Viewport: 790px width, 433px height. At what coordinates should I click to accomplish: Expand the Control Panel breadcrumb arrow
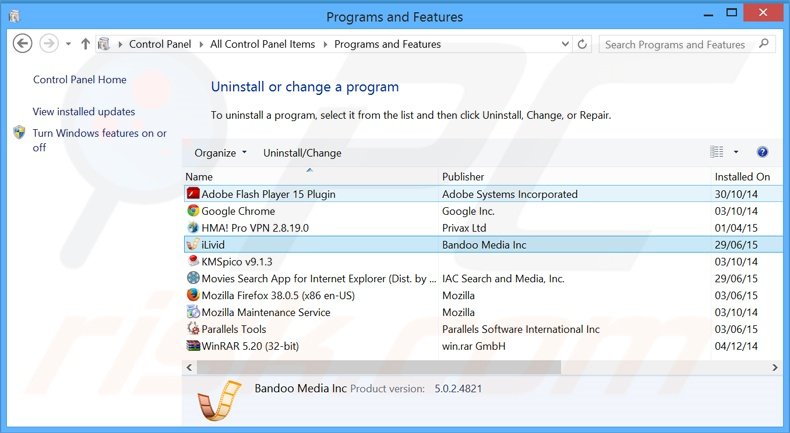tap(201, 44)
